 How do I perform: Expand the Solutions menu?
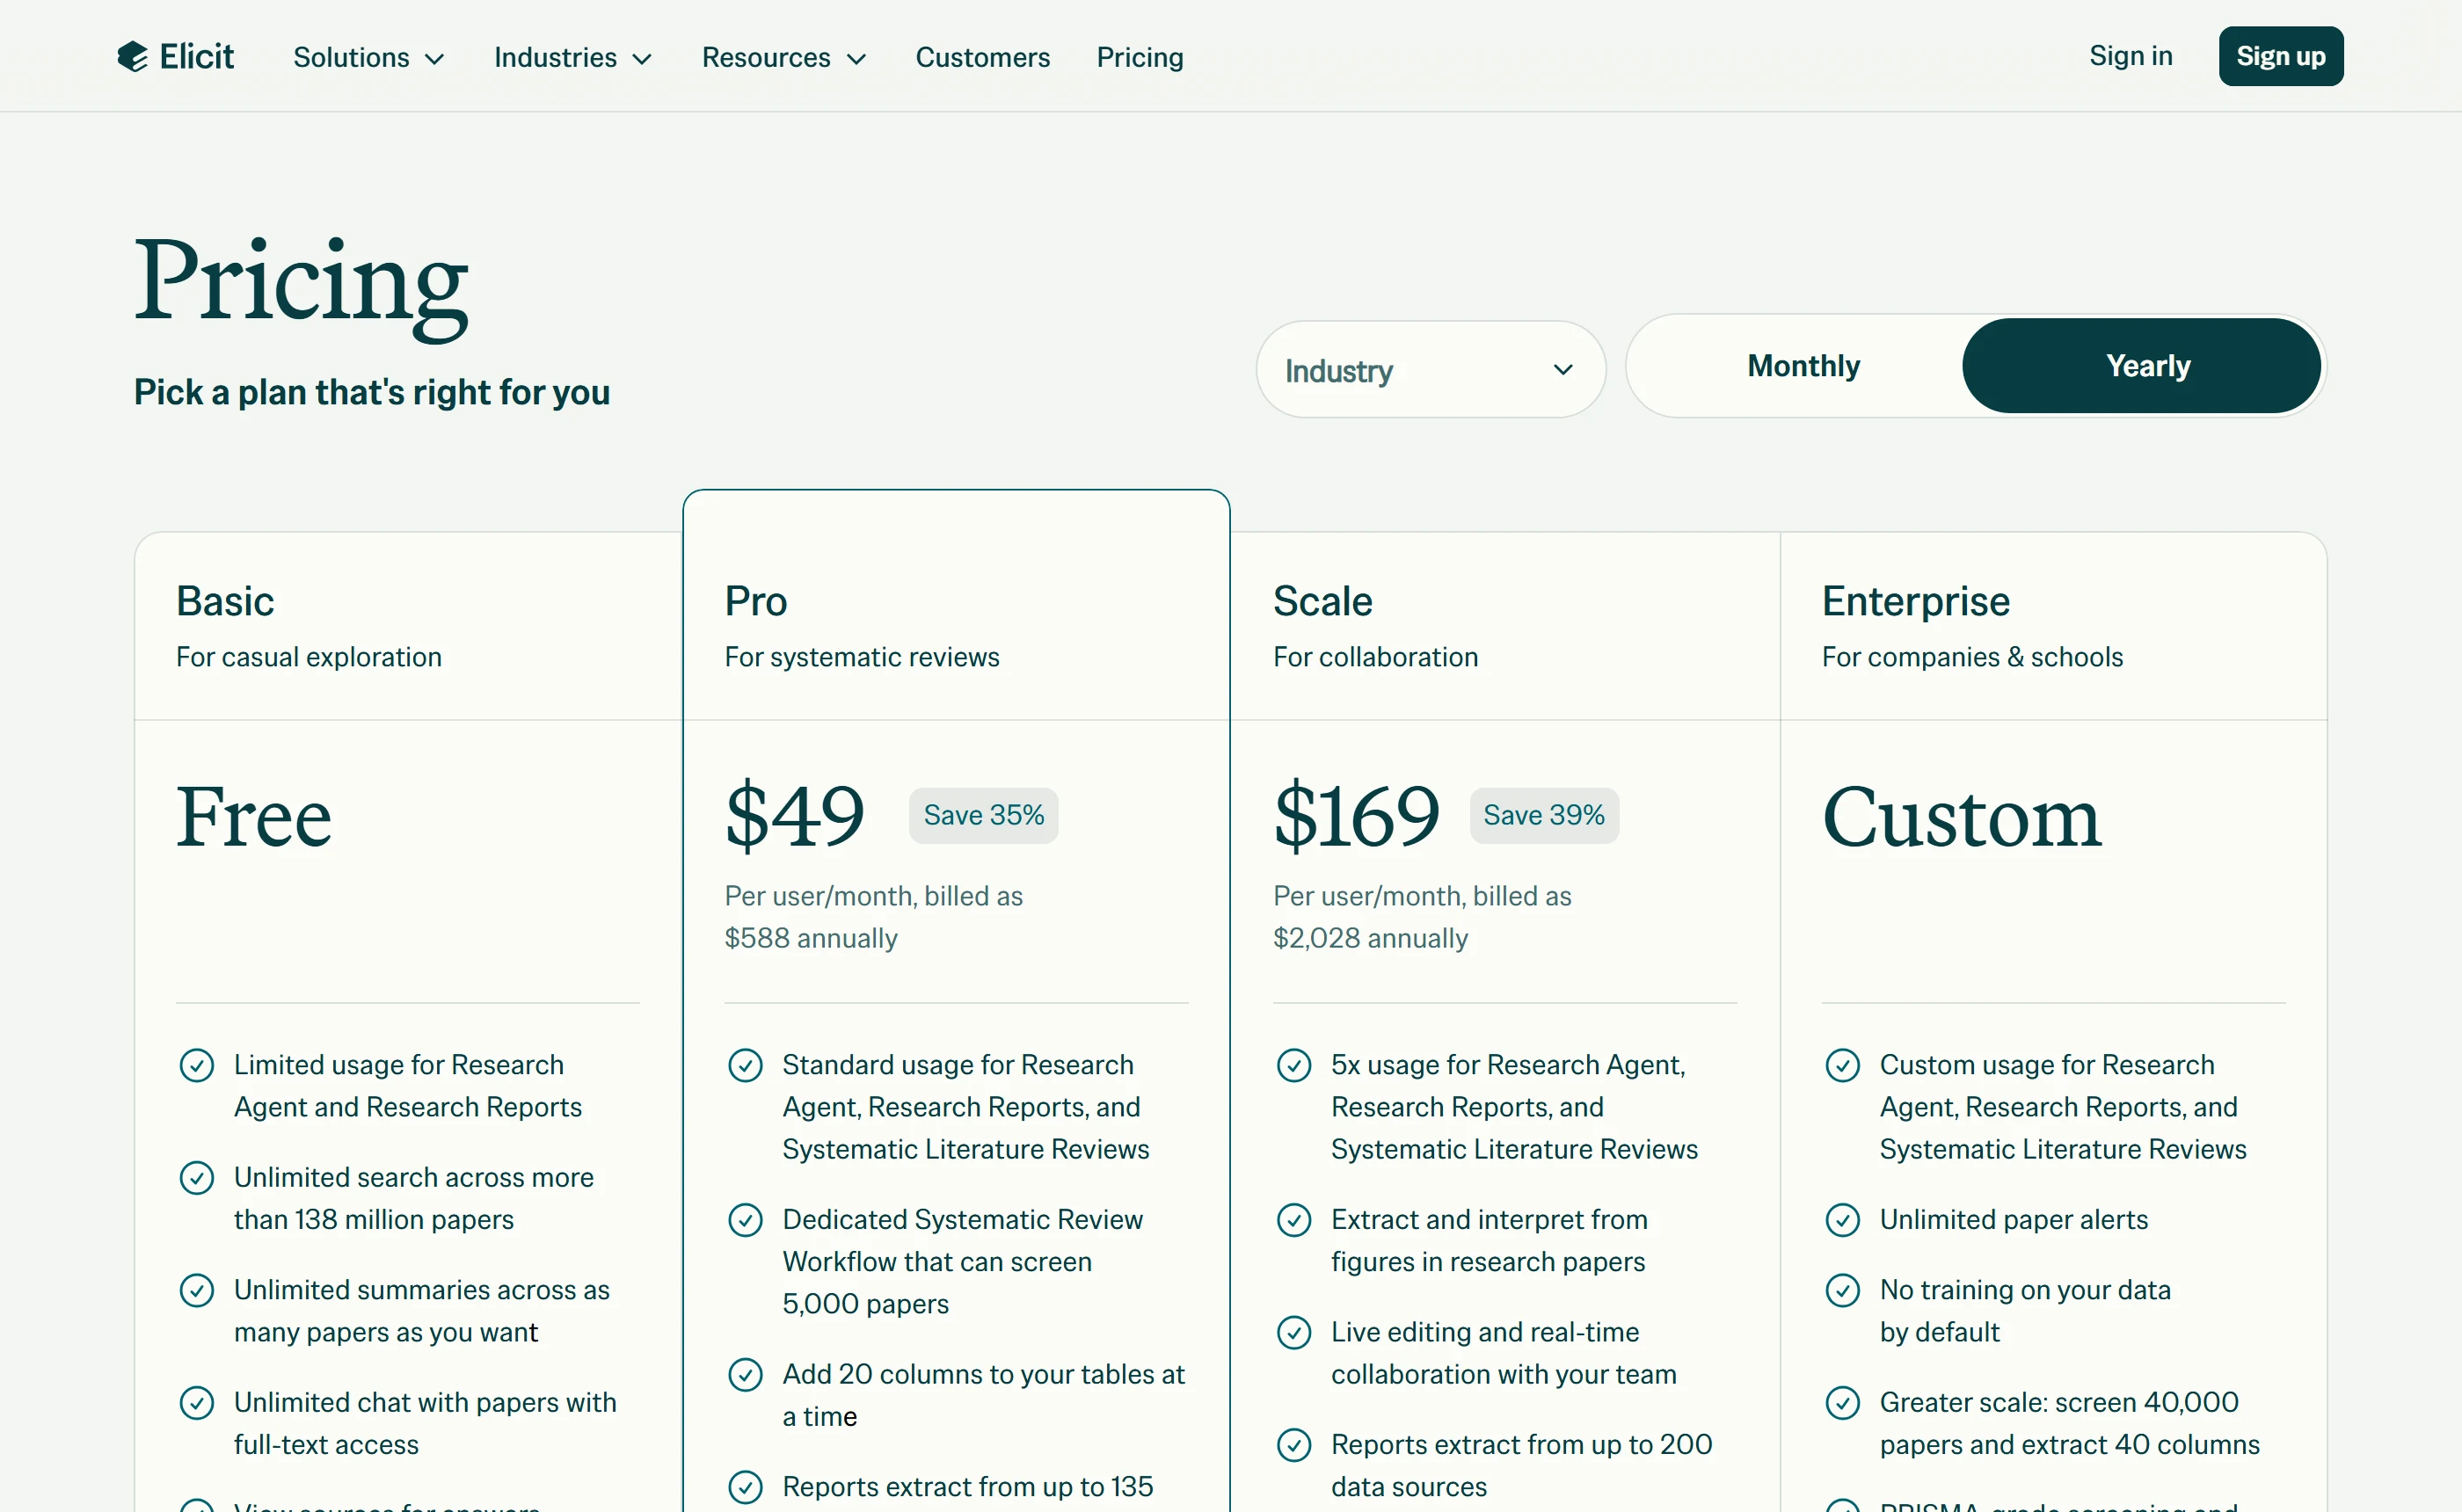point(368,57)
